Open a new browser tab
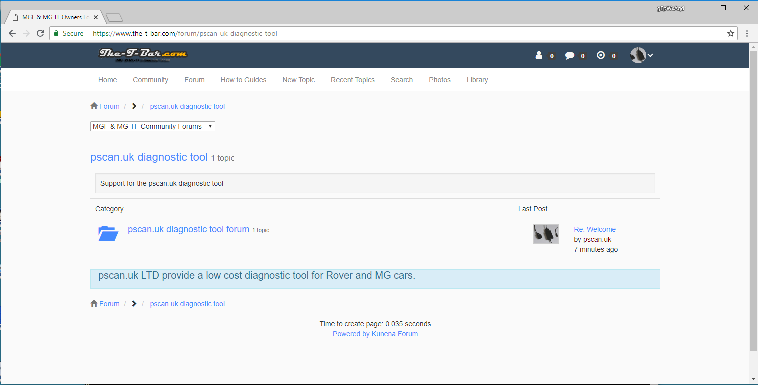 point(114,18)
